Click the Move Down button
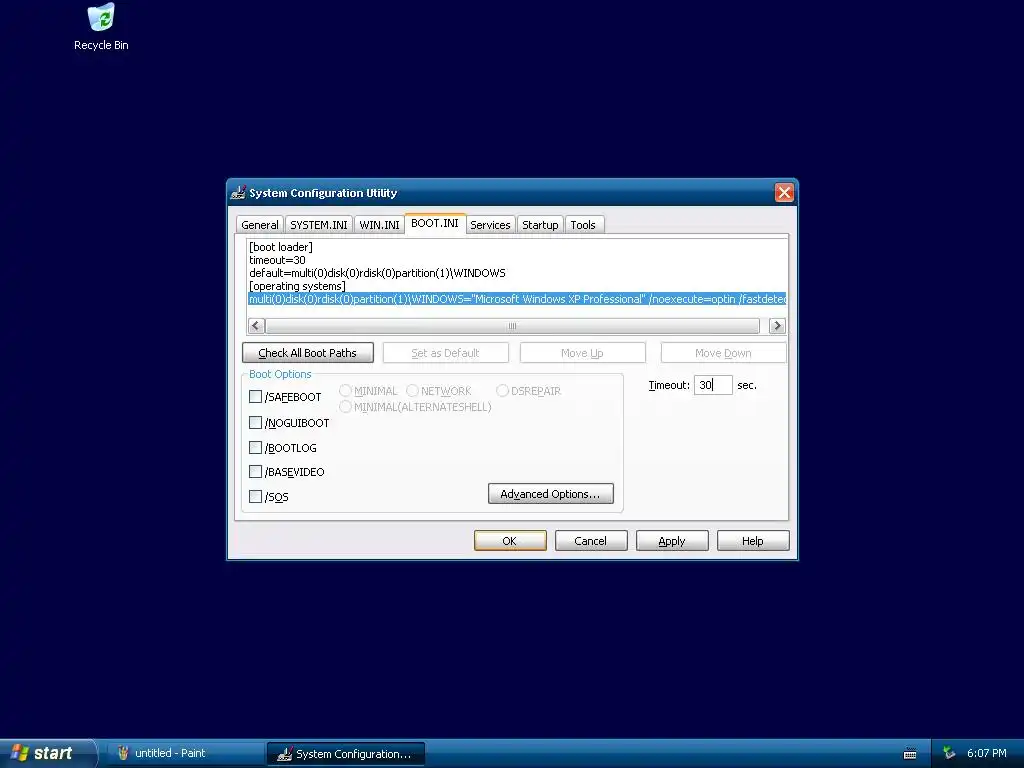 (x=723, y=353)
